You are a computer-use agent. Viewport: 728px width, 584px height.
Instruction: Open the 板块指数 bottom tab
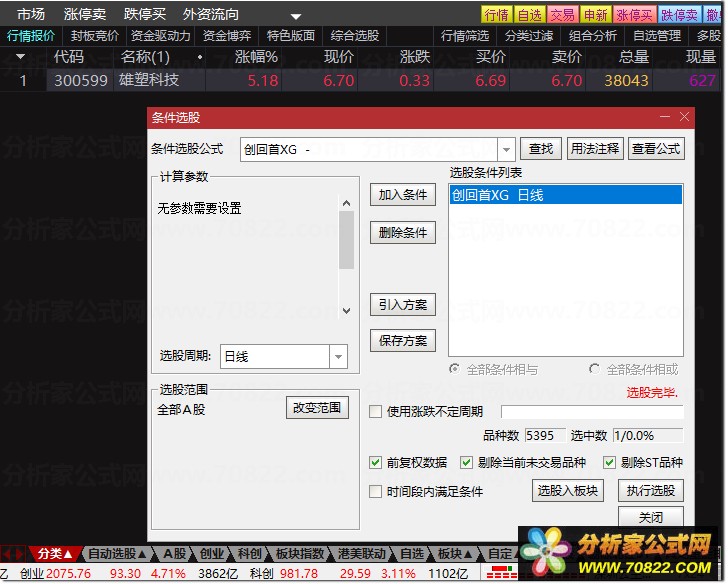[299, 554]
